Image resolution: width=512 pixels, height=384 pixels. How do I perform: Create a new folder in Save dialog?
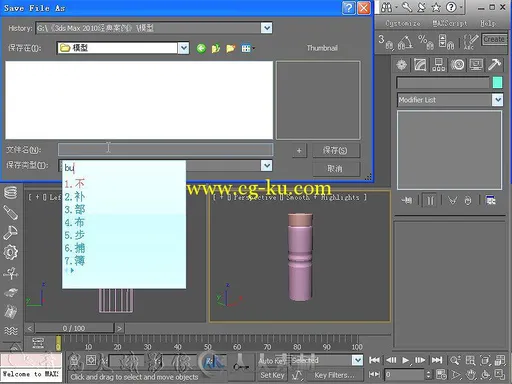pos(231,49)
